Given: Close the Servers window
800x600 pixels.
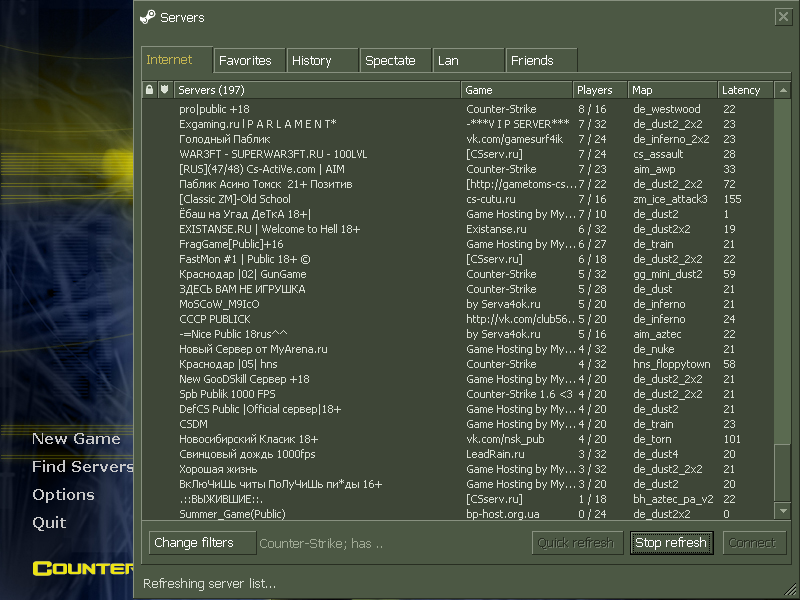Looking at the screenshot, I should 783,17.
